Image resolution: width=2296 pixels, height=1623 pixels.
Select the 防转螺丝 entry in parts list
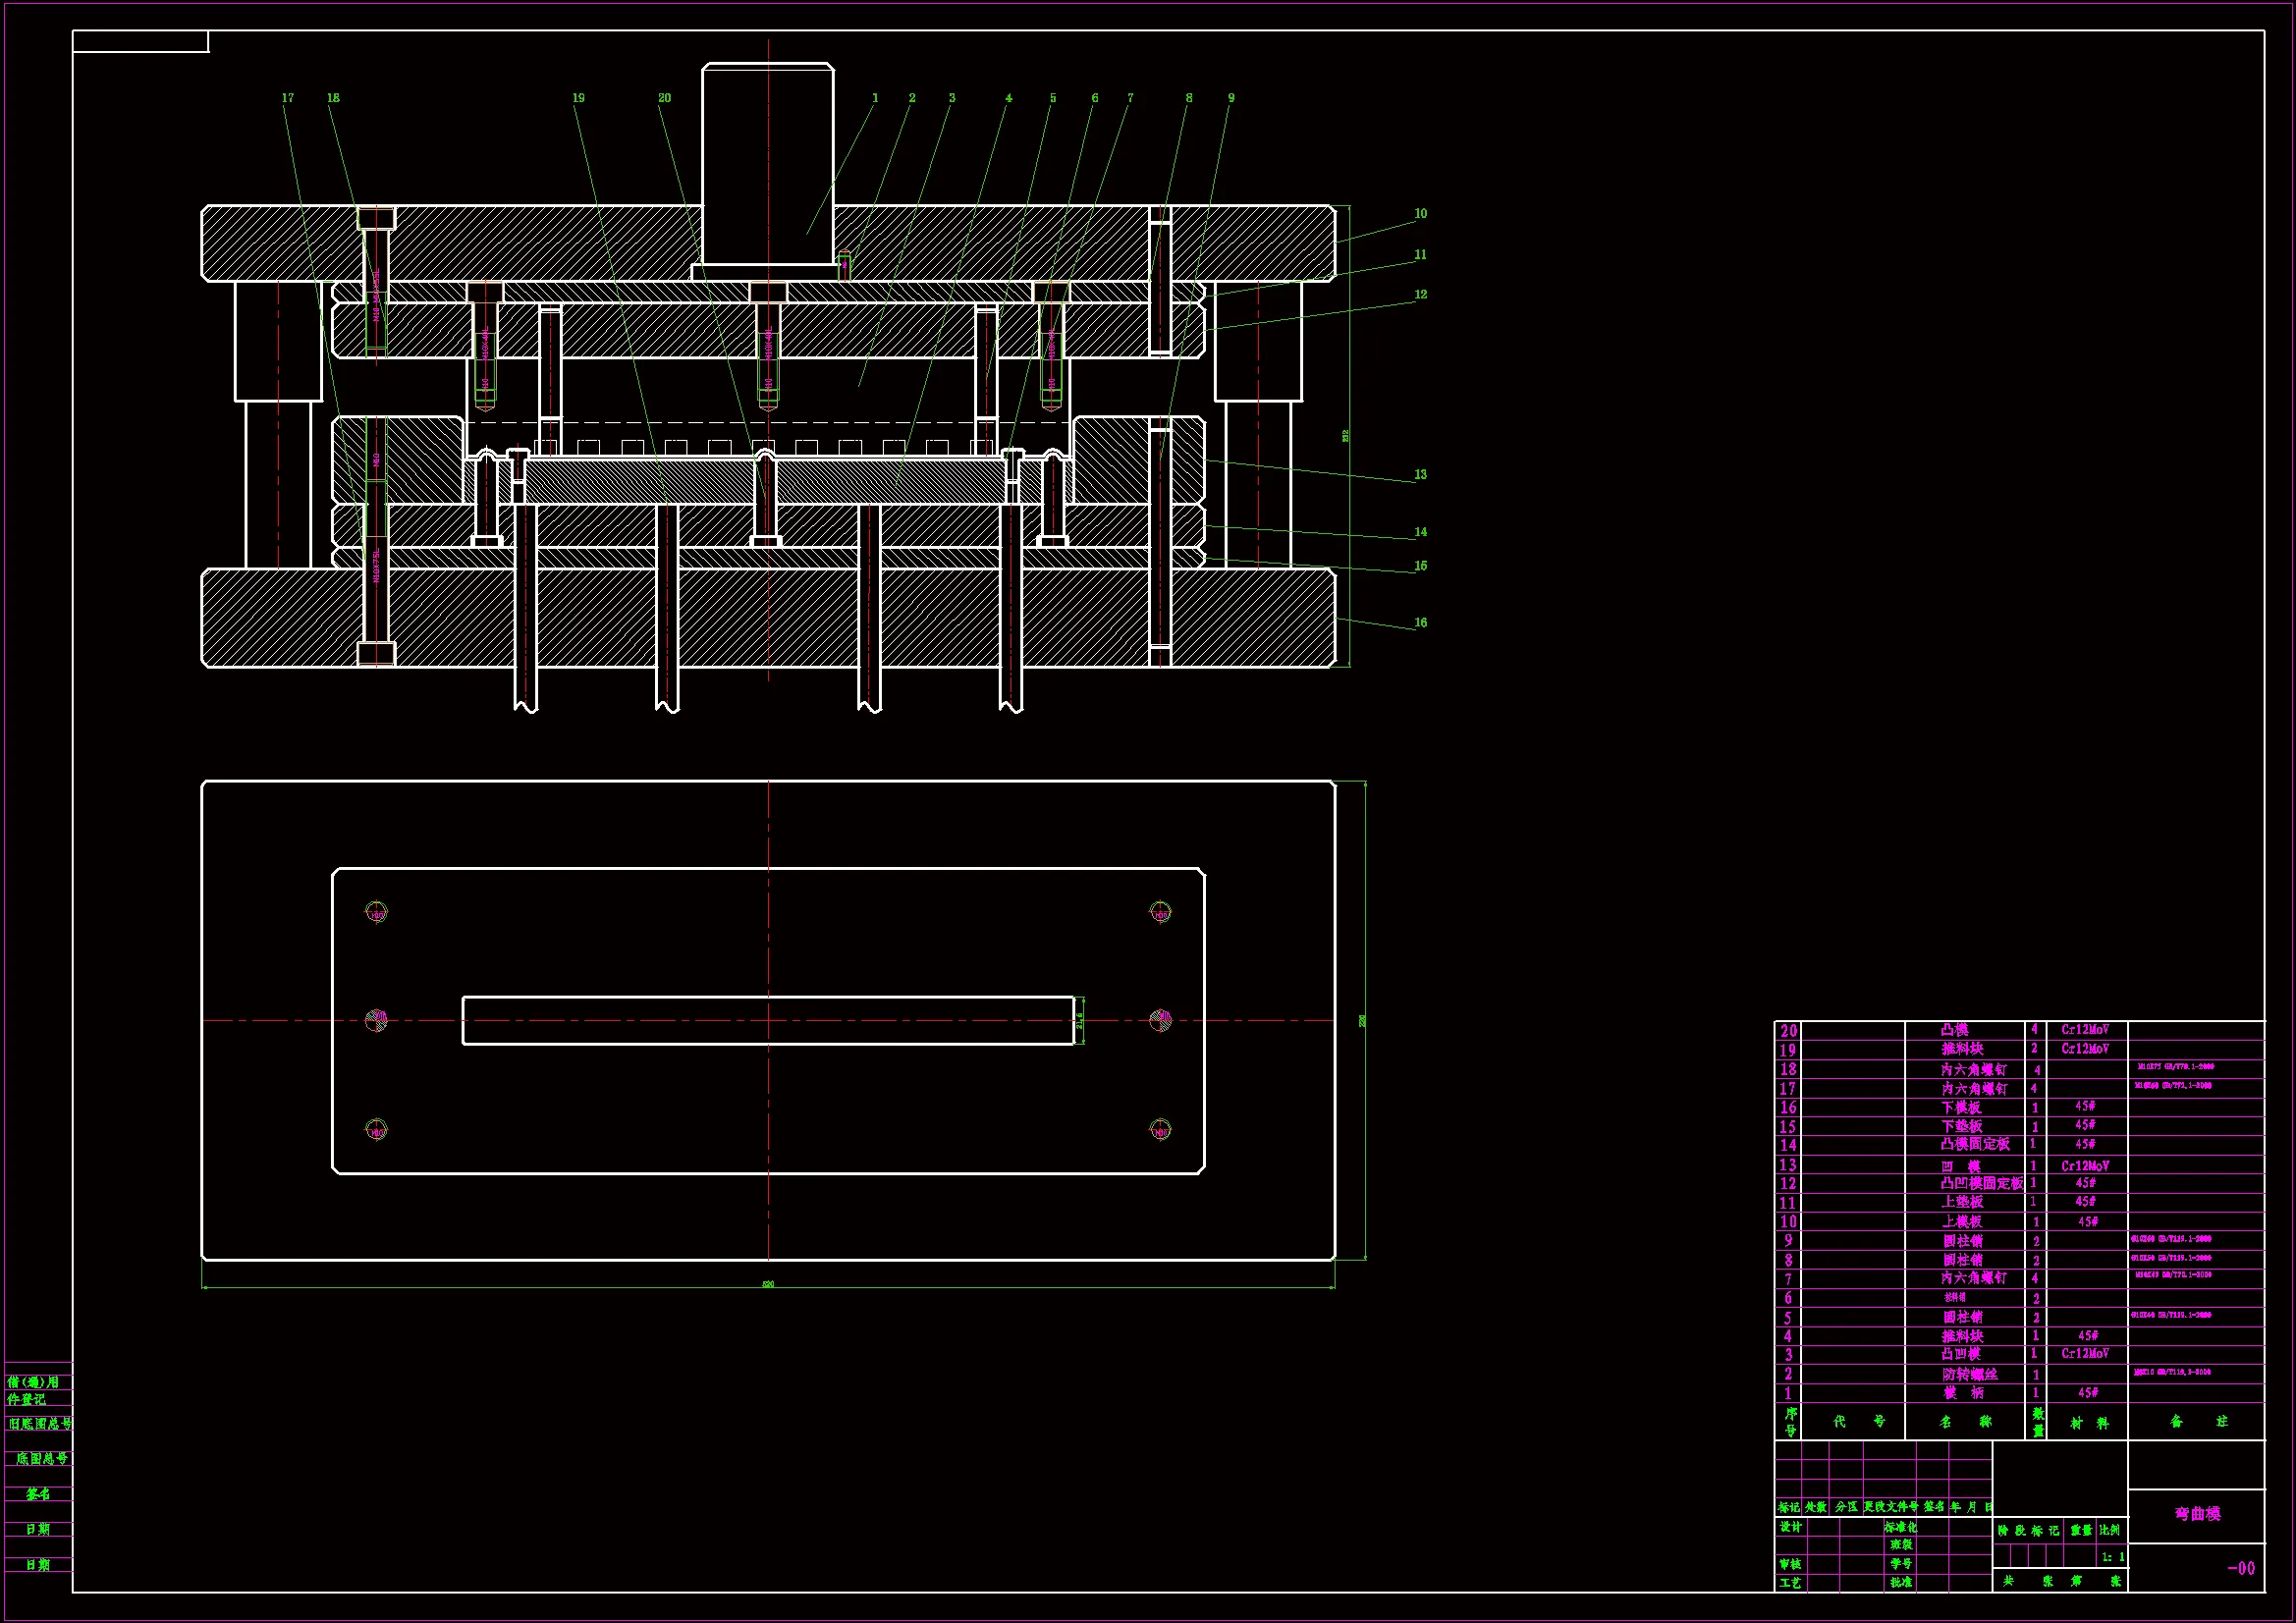(1969, 1374)
